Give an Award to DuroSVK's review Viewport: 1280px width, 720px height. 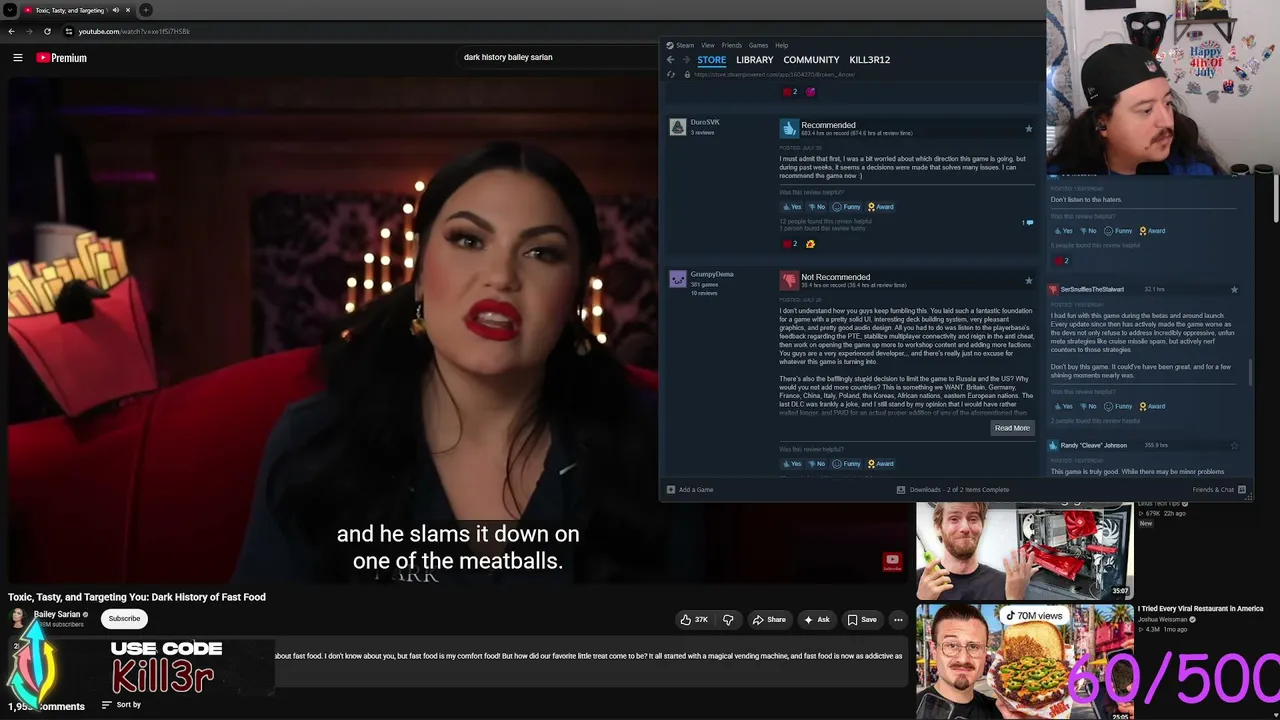(x=881, y=207)
